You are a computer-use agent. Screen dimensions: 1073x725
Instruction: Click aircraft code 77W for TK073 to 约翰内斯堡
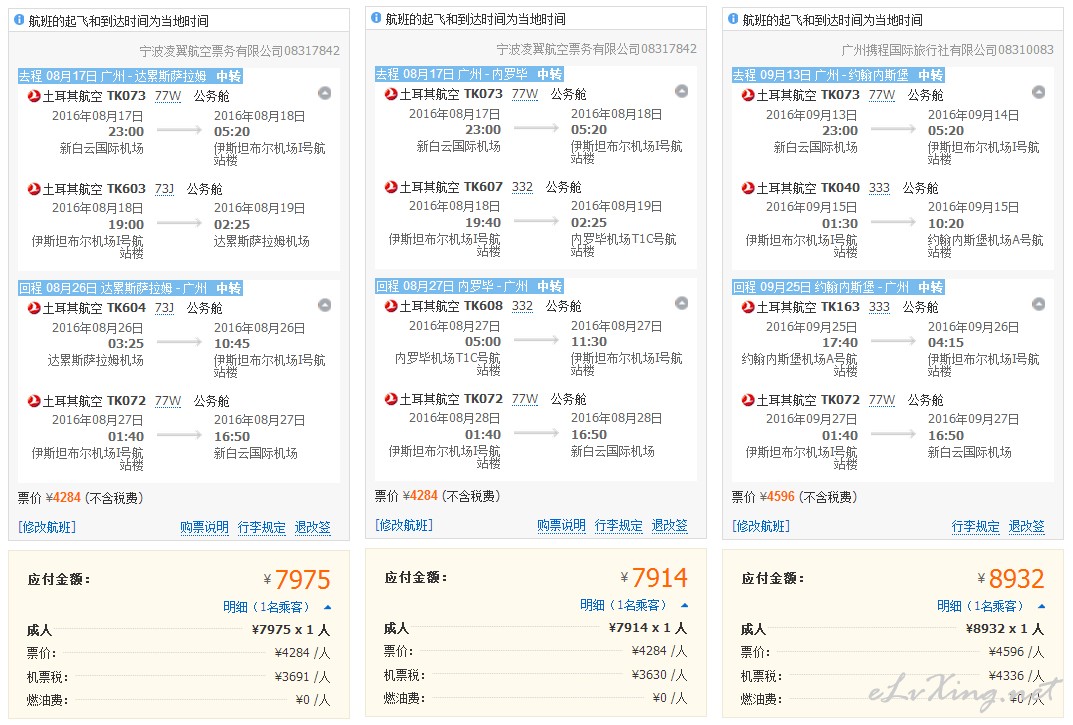coord(882,94)
